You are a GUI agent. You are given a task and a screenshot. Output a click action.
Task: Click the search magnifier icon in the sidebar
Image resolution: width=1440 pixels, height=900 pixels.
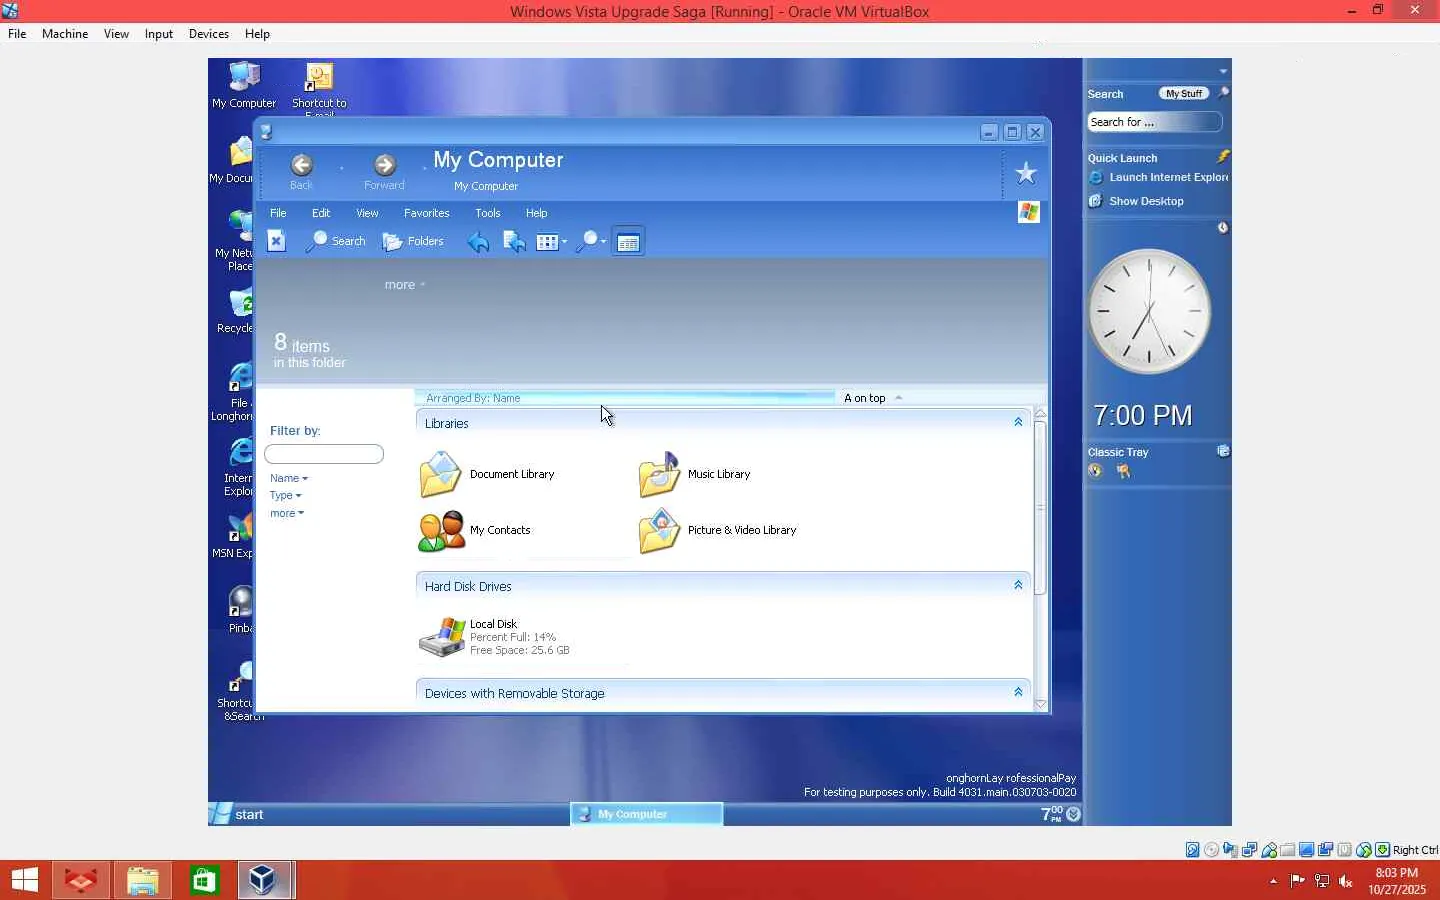(x=1224, y=93)
